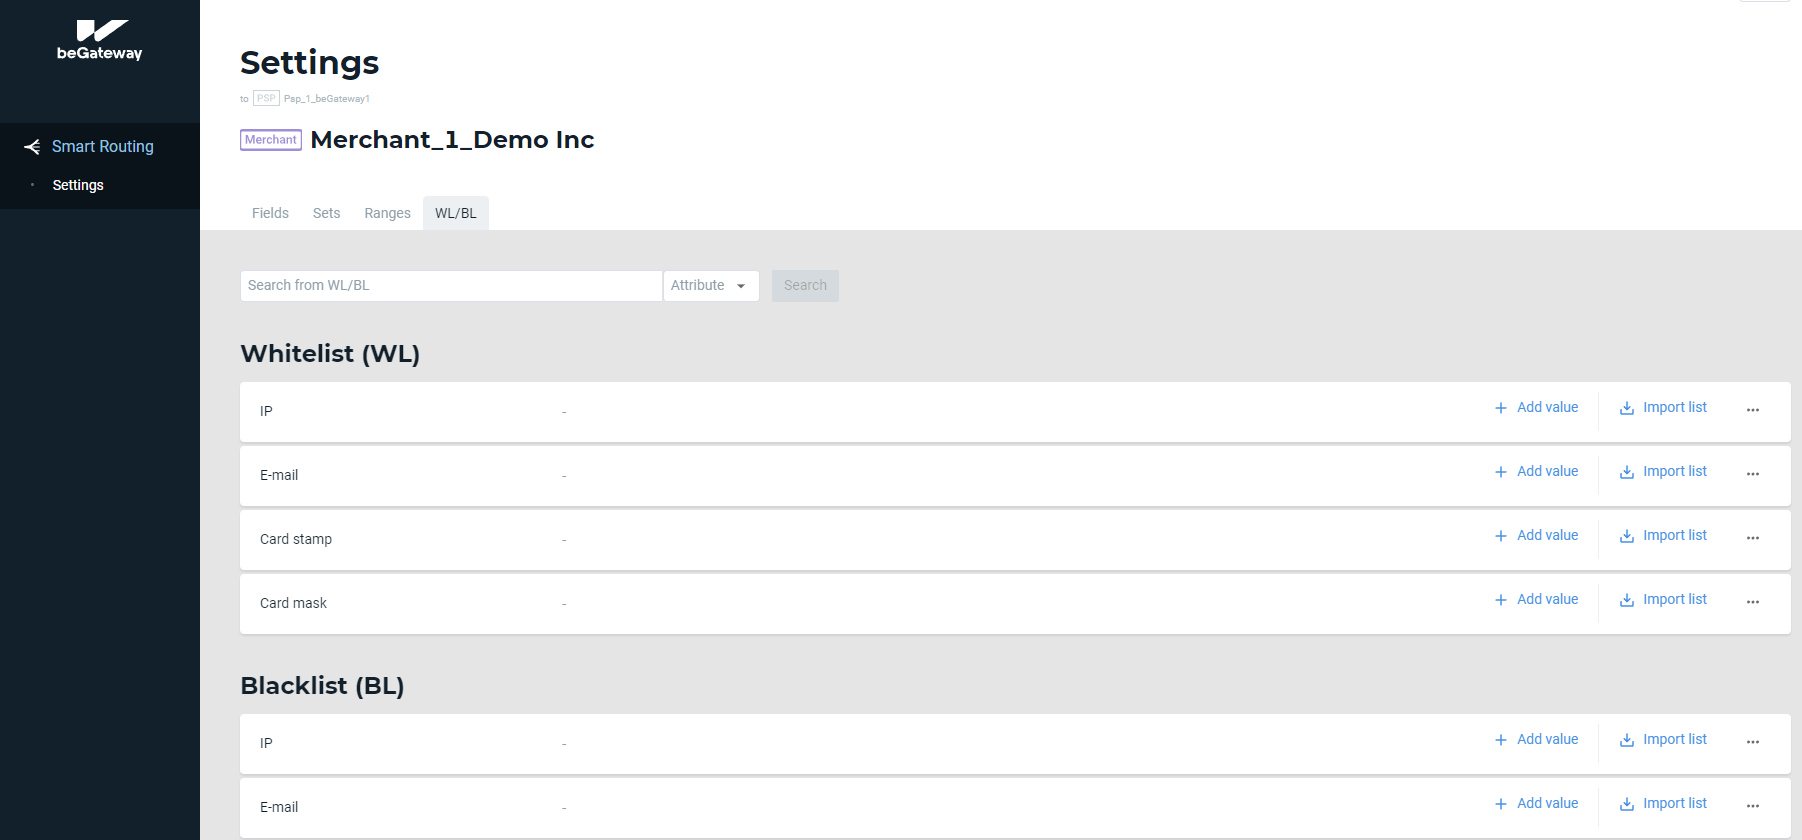
Task: Open Smart Routing in the sidebar
Action: pos(101,146)
